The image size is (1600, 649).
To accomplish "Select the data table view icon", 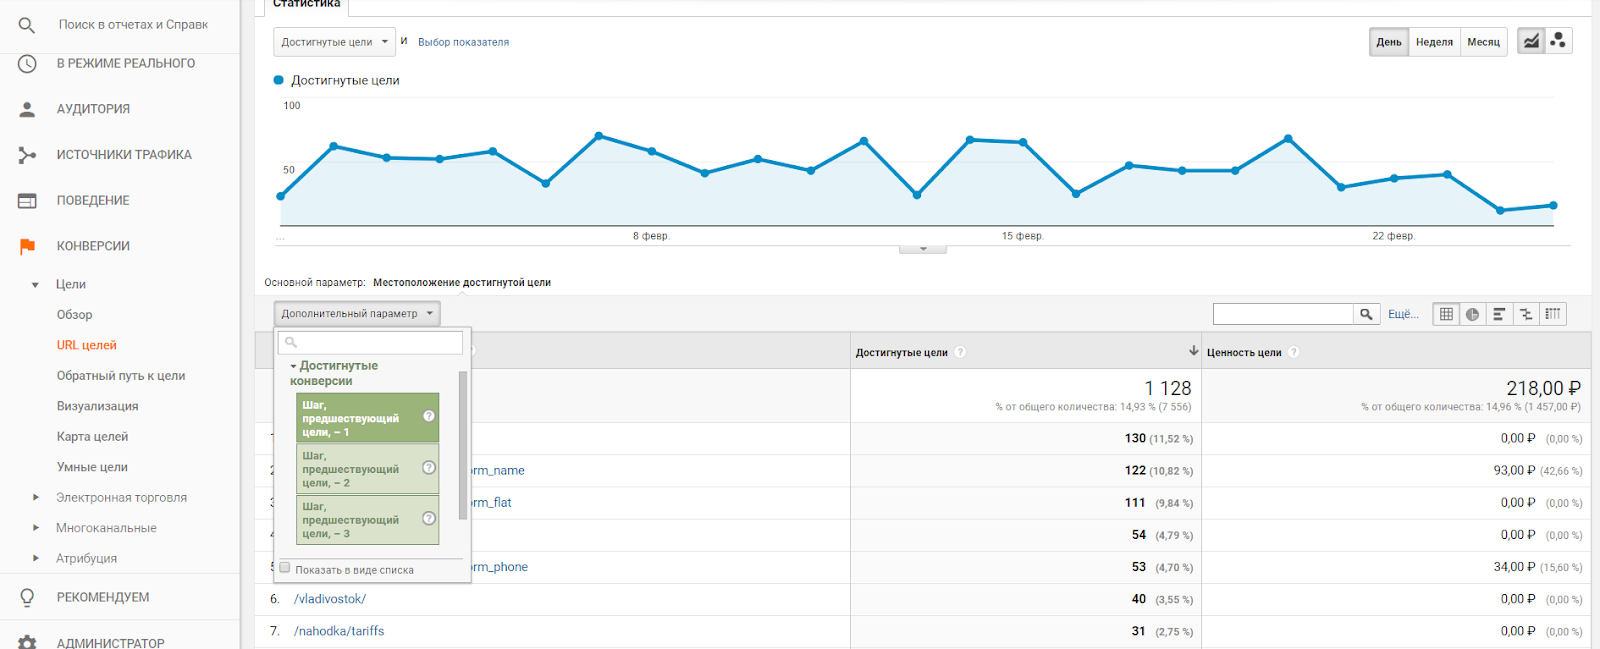I will pyautogui.click(x=1446, y=314).
